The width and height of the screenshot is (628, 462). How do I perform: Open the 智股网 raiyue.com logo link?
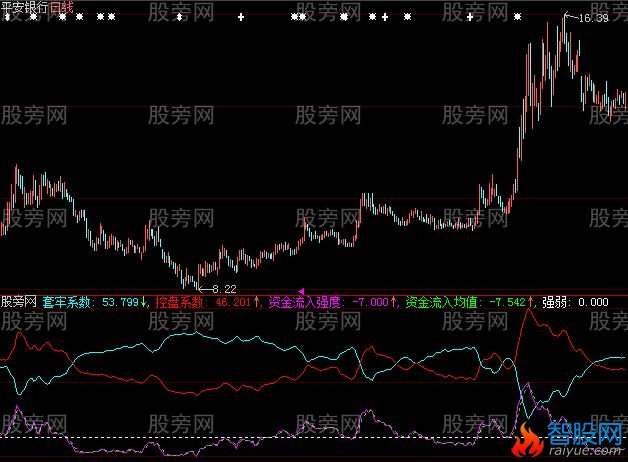point(569,439)
